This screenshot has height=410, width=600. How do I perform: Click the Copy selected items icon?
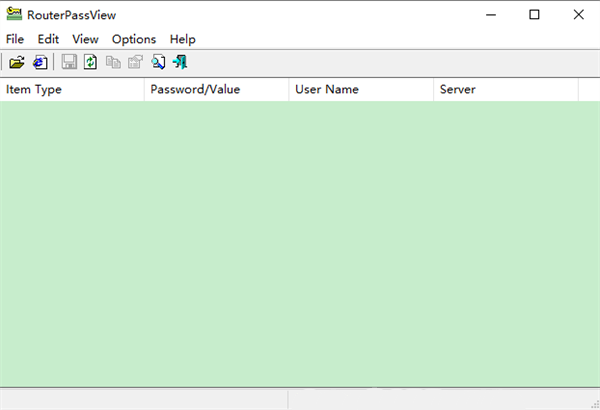[113, 62]
